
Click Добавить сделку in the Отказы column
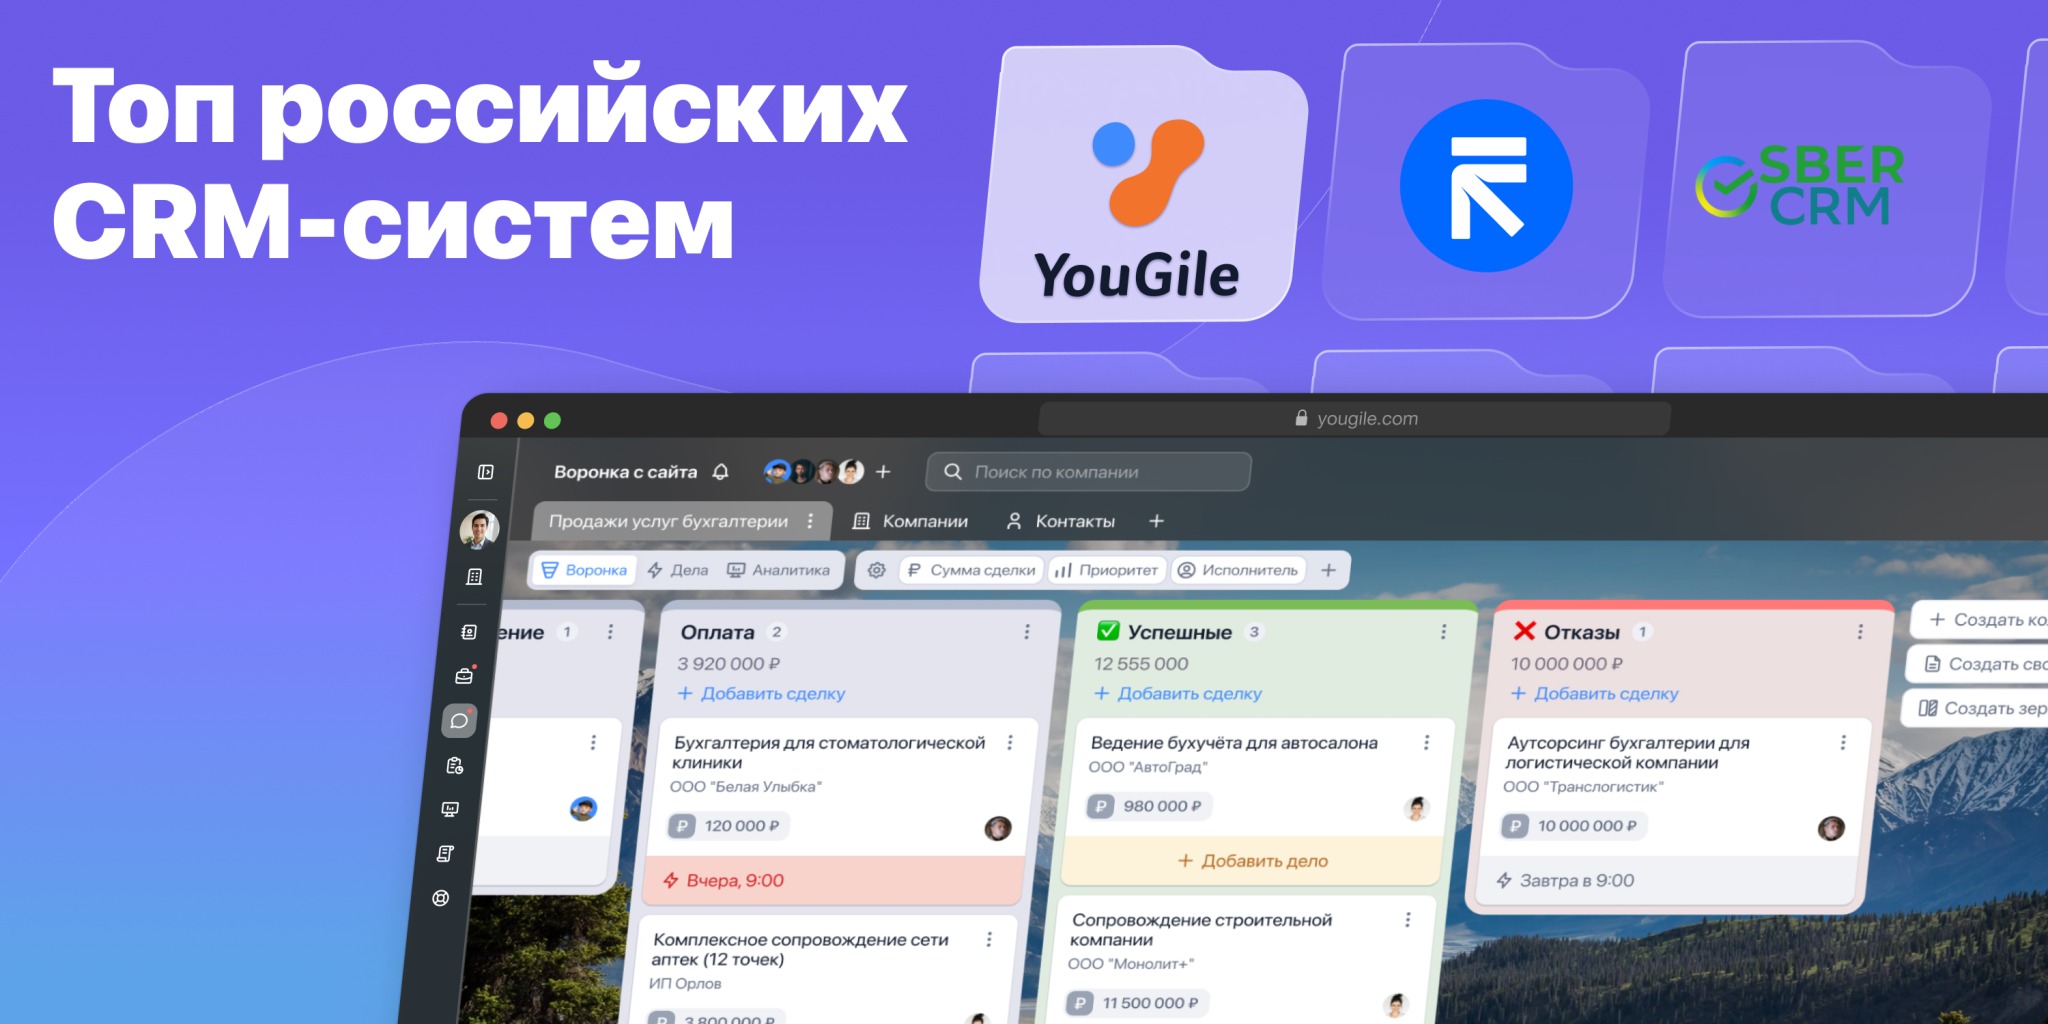(x=1594, y=693)
